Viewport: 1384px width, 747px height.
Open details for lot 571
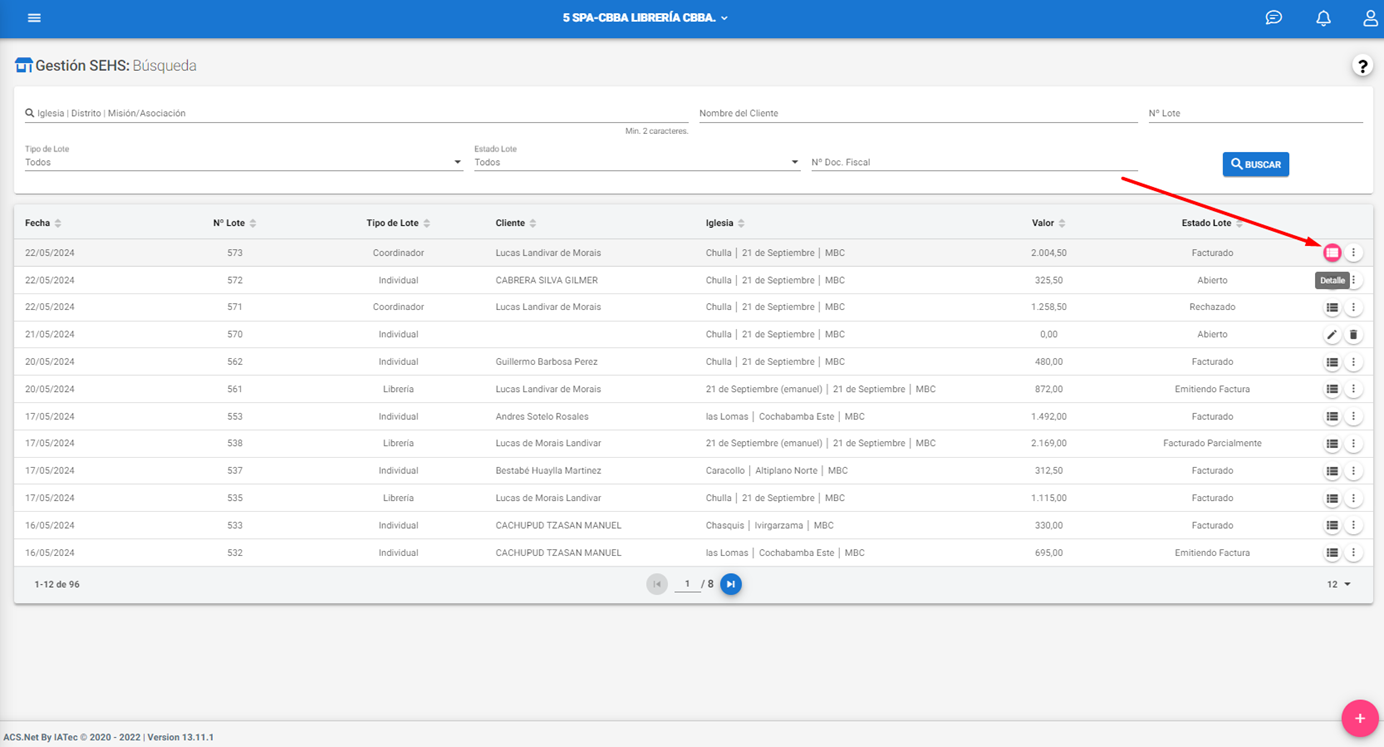coord(1332,308)
